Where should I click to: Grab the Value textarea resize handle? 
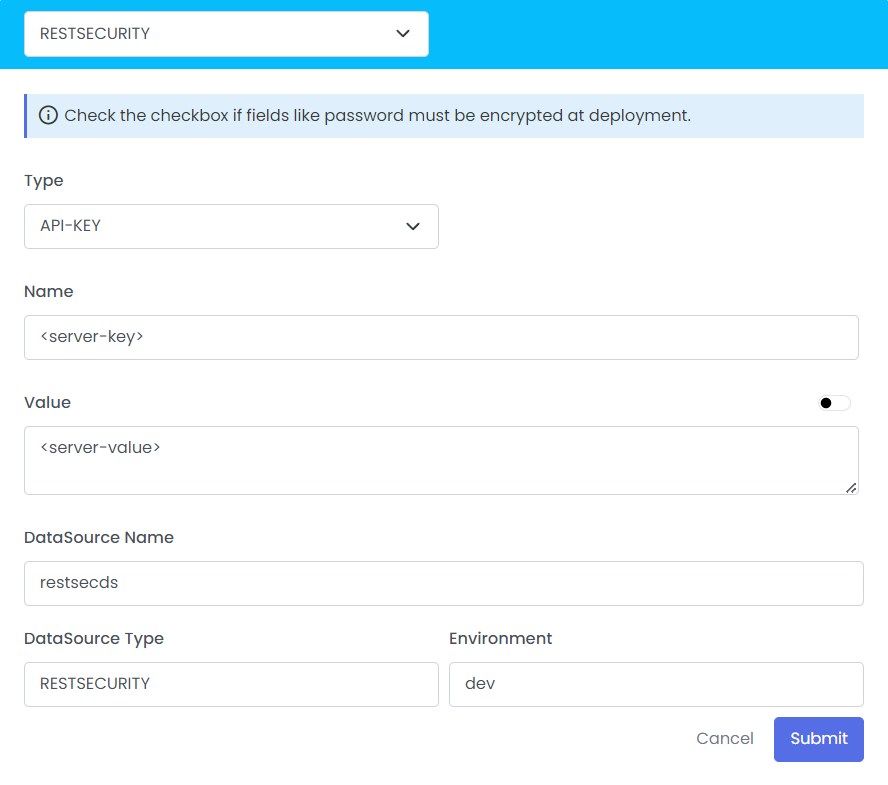coord(851,488)
